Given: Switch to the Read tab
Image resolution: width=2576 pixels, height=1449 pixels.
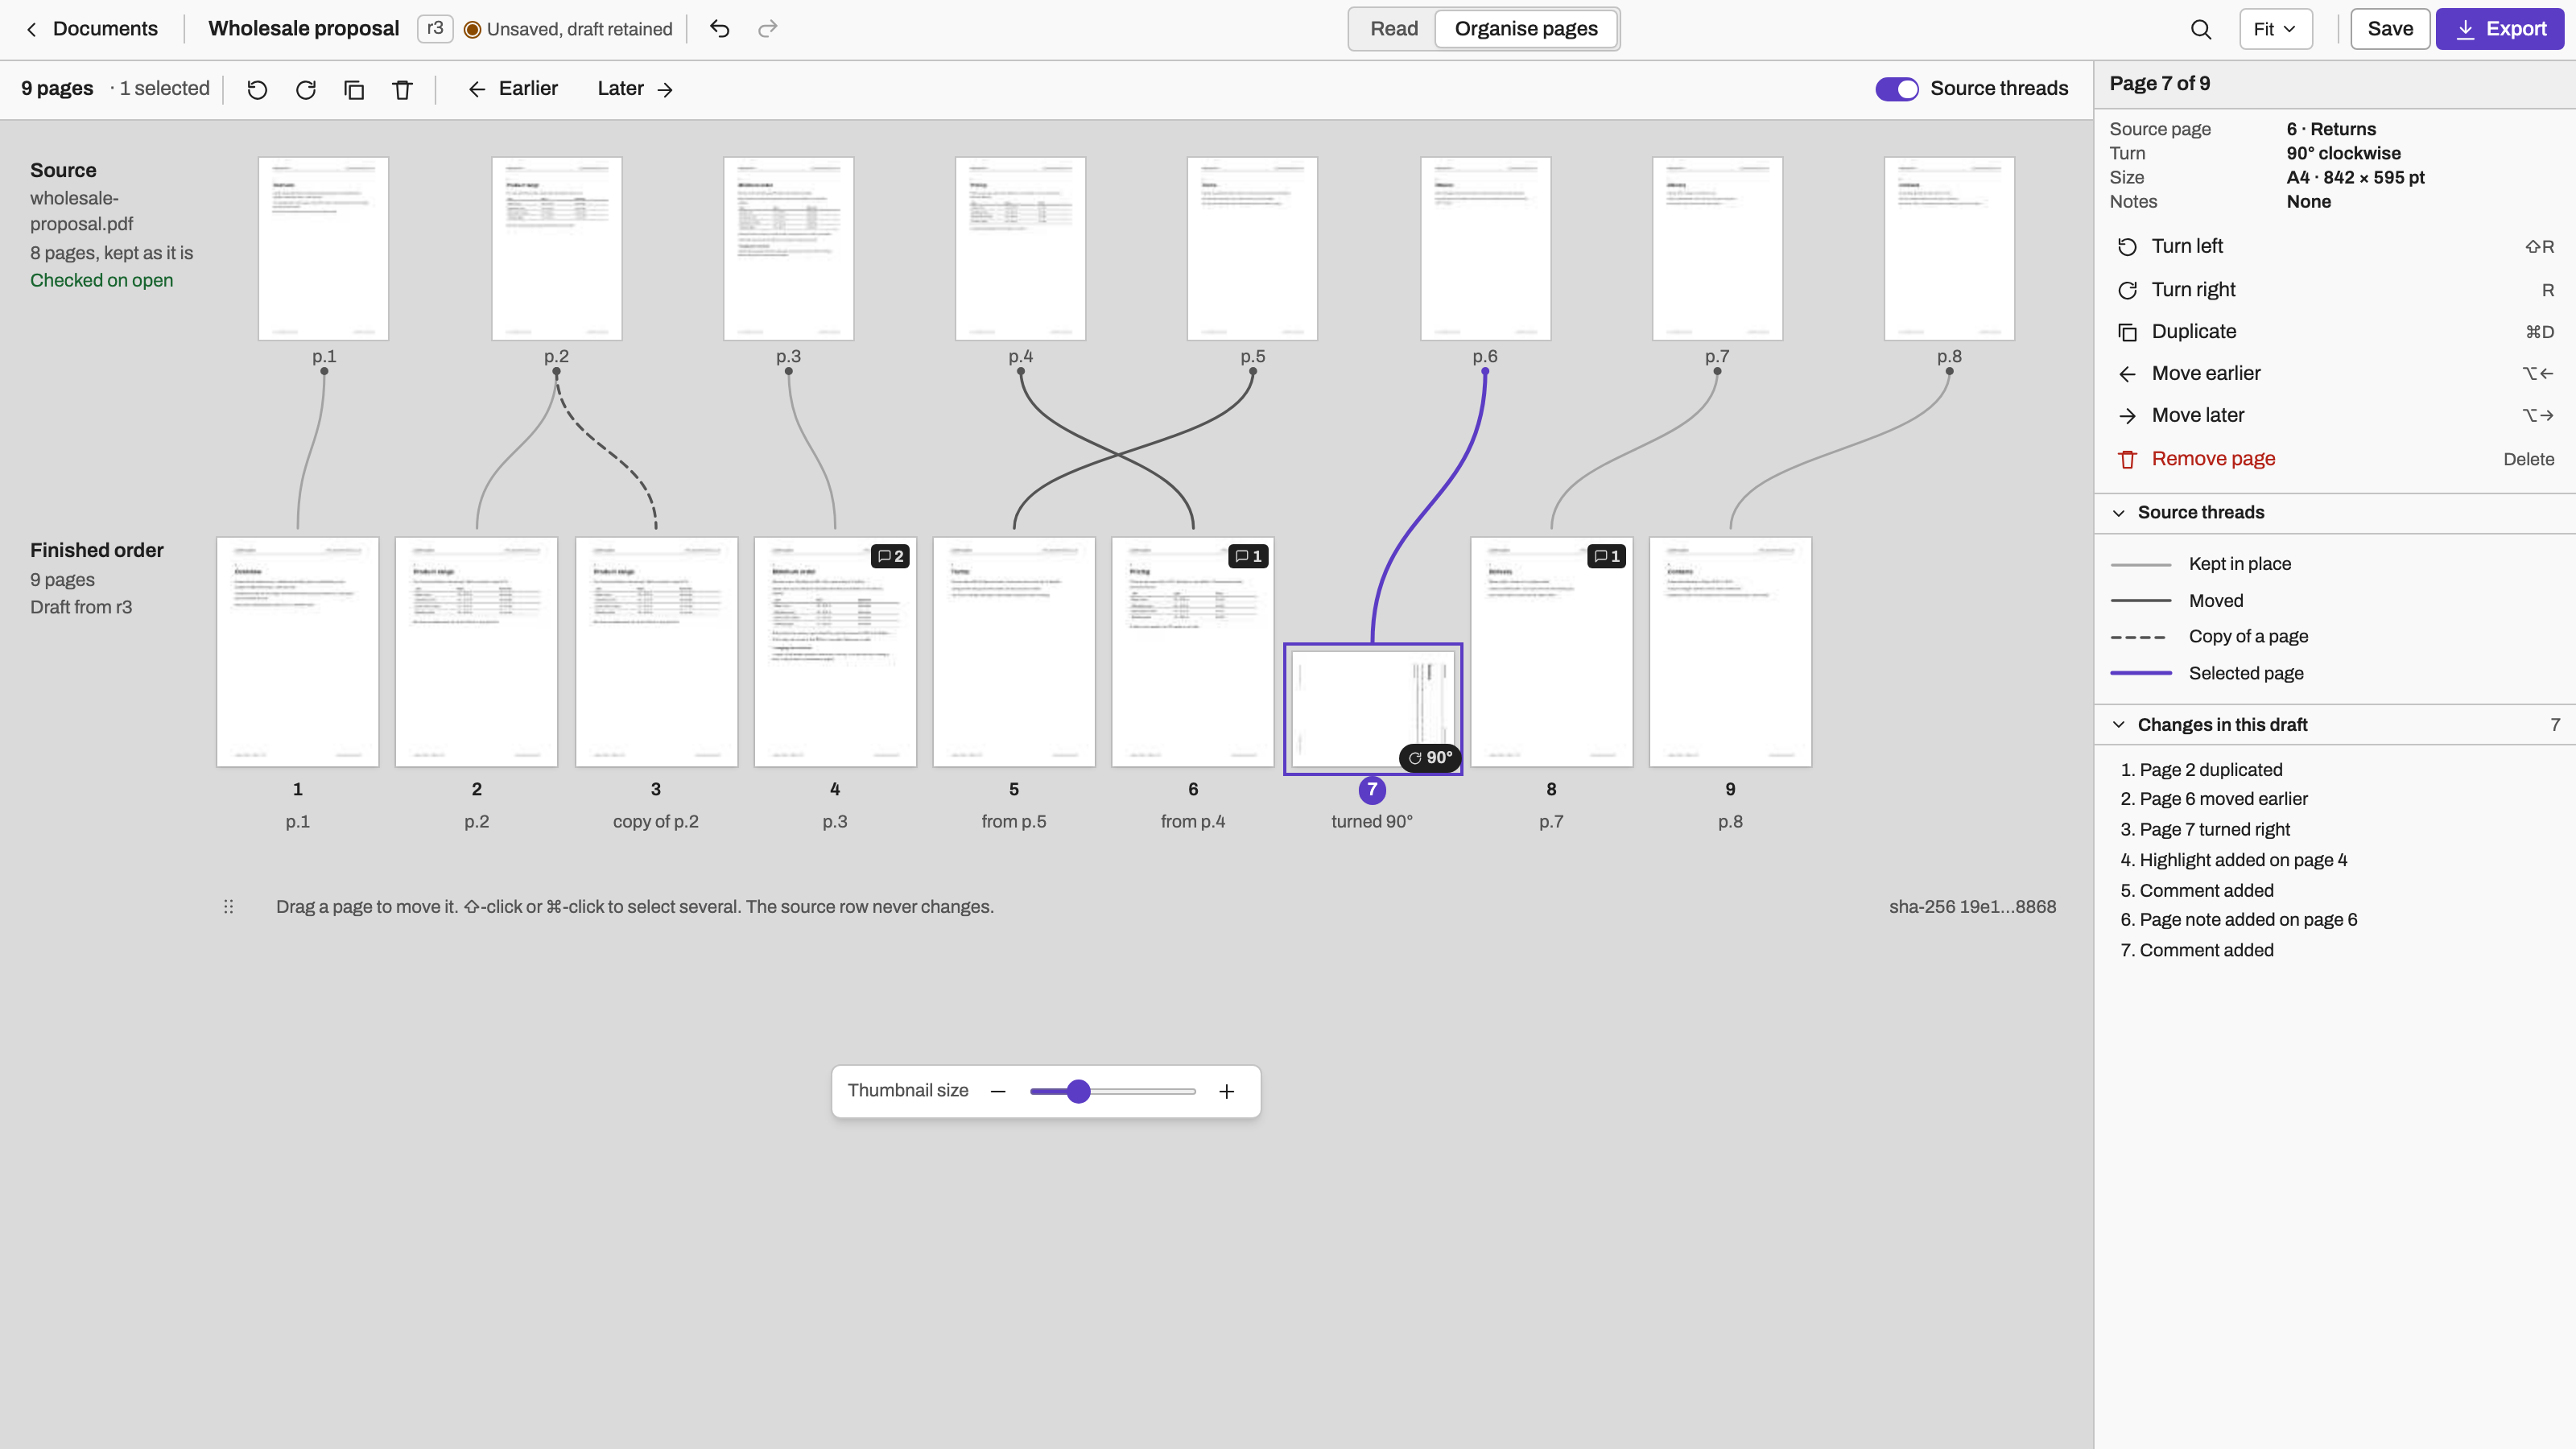Looking at the screenshot, I should point(1393,29).
